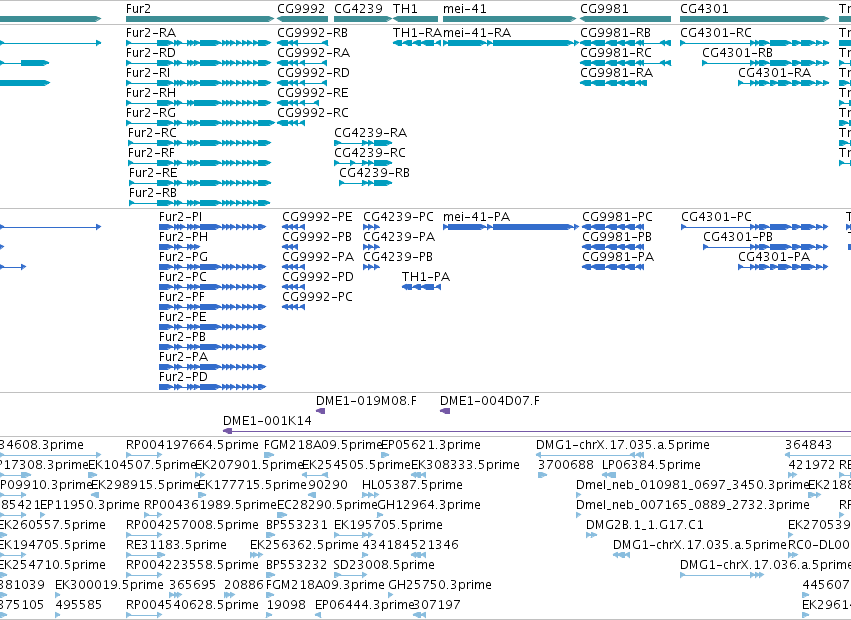This screenshot has height=620, width=851.
Task: Select clone DME1-001K14
Action: point(537,431)
